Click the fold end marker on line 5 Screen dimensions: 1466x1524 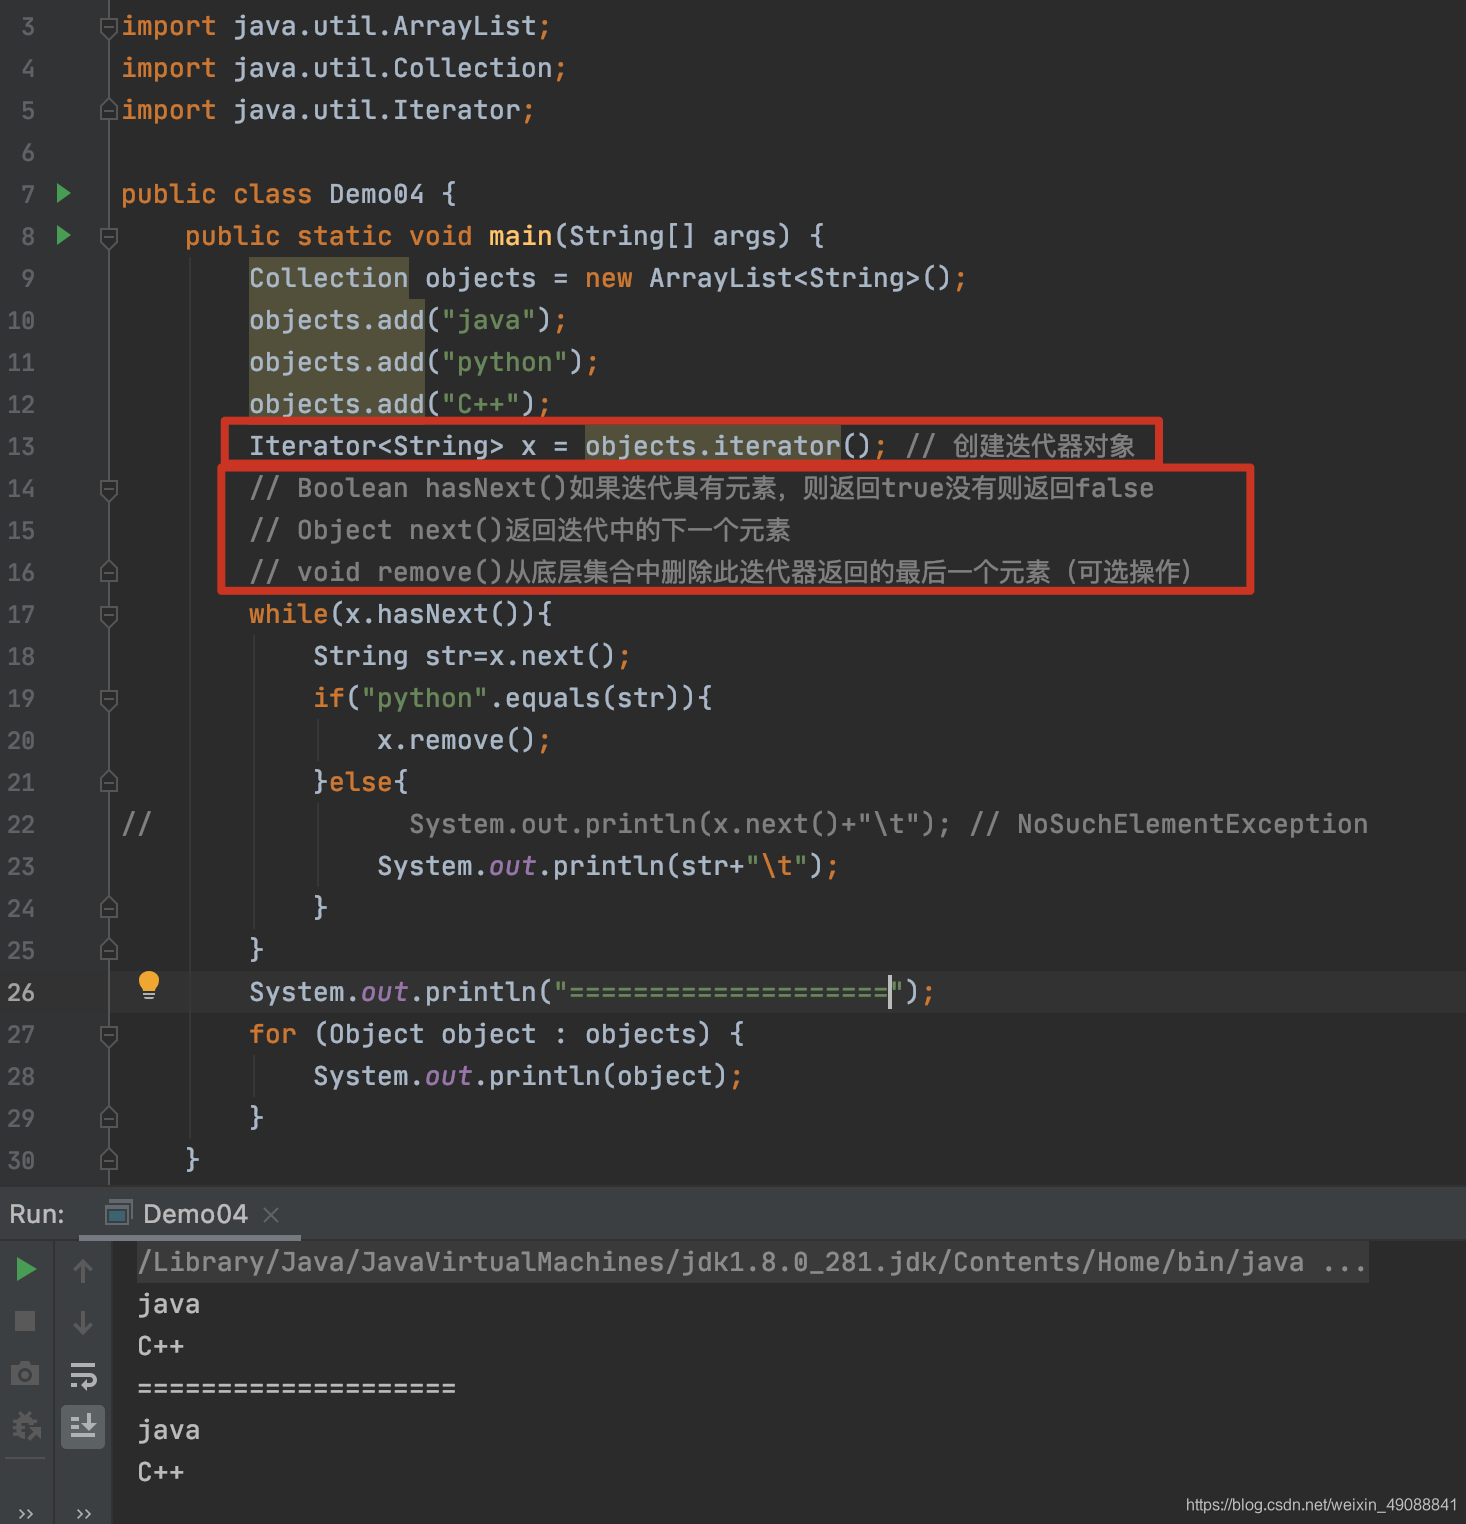tap(109, 110)
